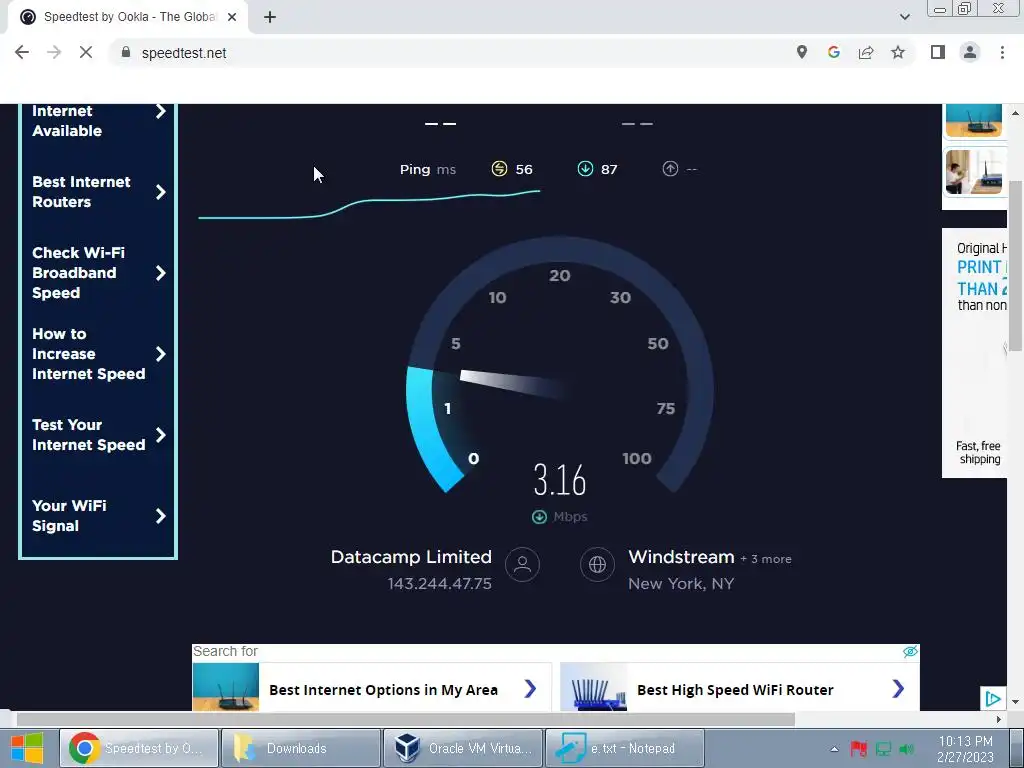This screenshot has width=1024, height=768.
Task: Click the browser forward arrow
Action: (54, 52)
